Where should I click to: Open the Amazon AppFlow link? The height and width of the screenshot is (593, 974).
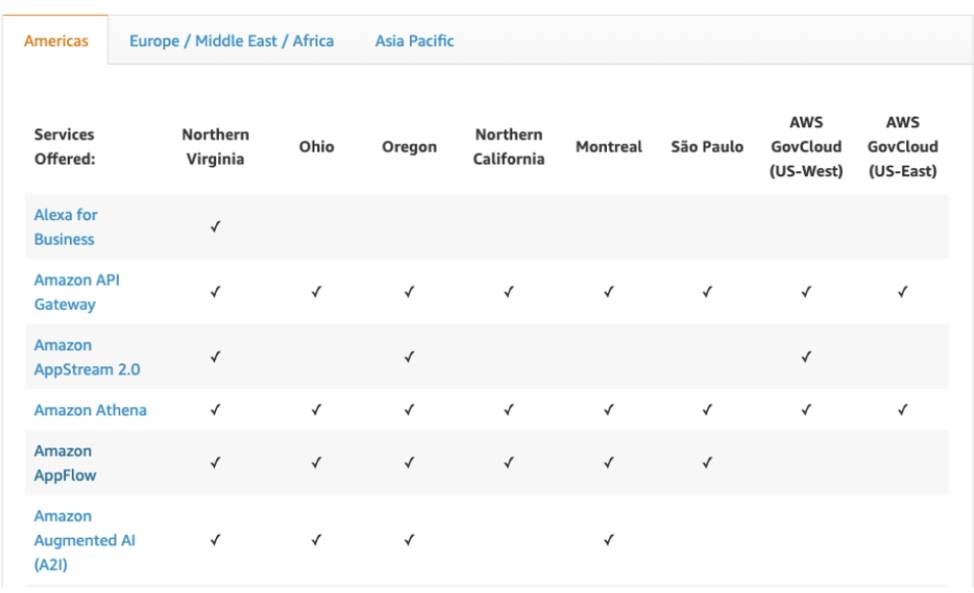(x=65, y=463)
